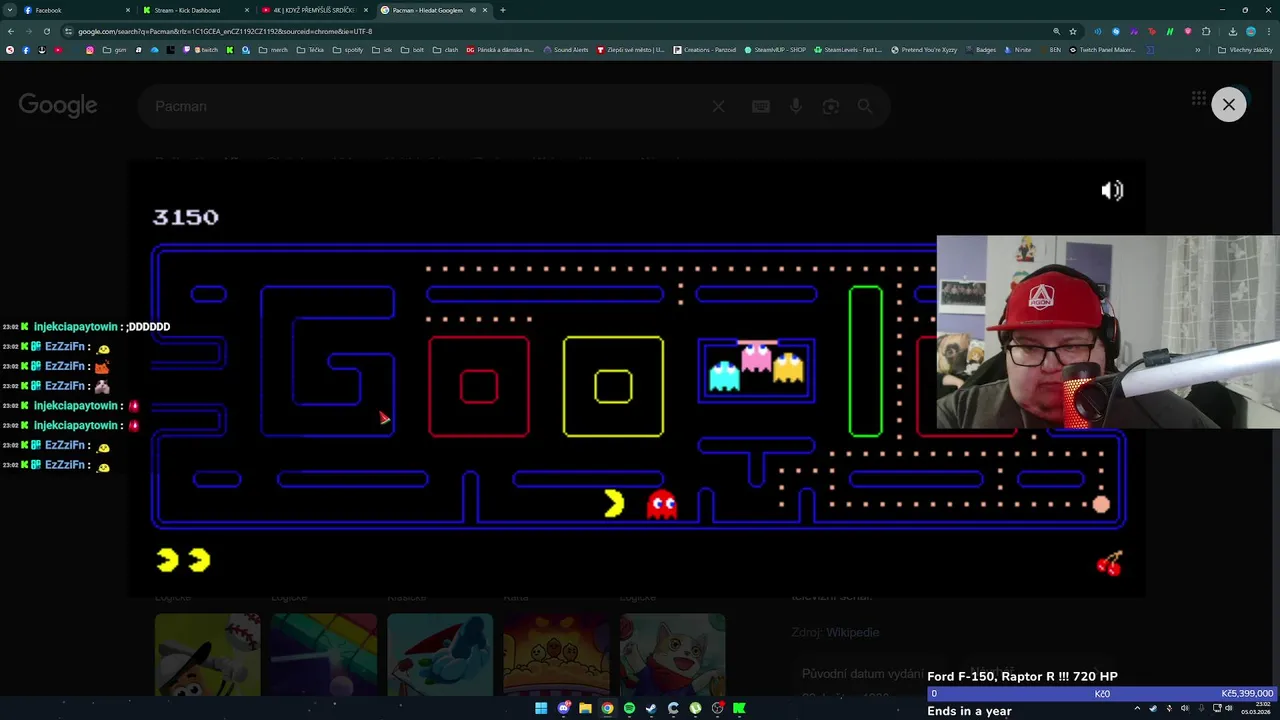1280x720 pixels.
Task: Open the Kick app in taskbar
Action: coord(739,708)
